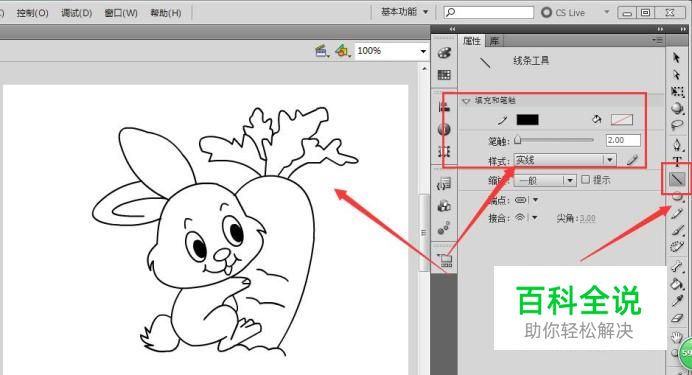692x375 pixels.
Task: Click the Edit Symbols icon
Action: (x=342, y=52)
